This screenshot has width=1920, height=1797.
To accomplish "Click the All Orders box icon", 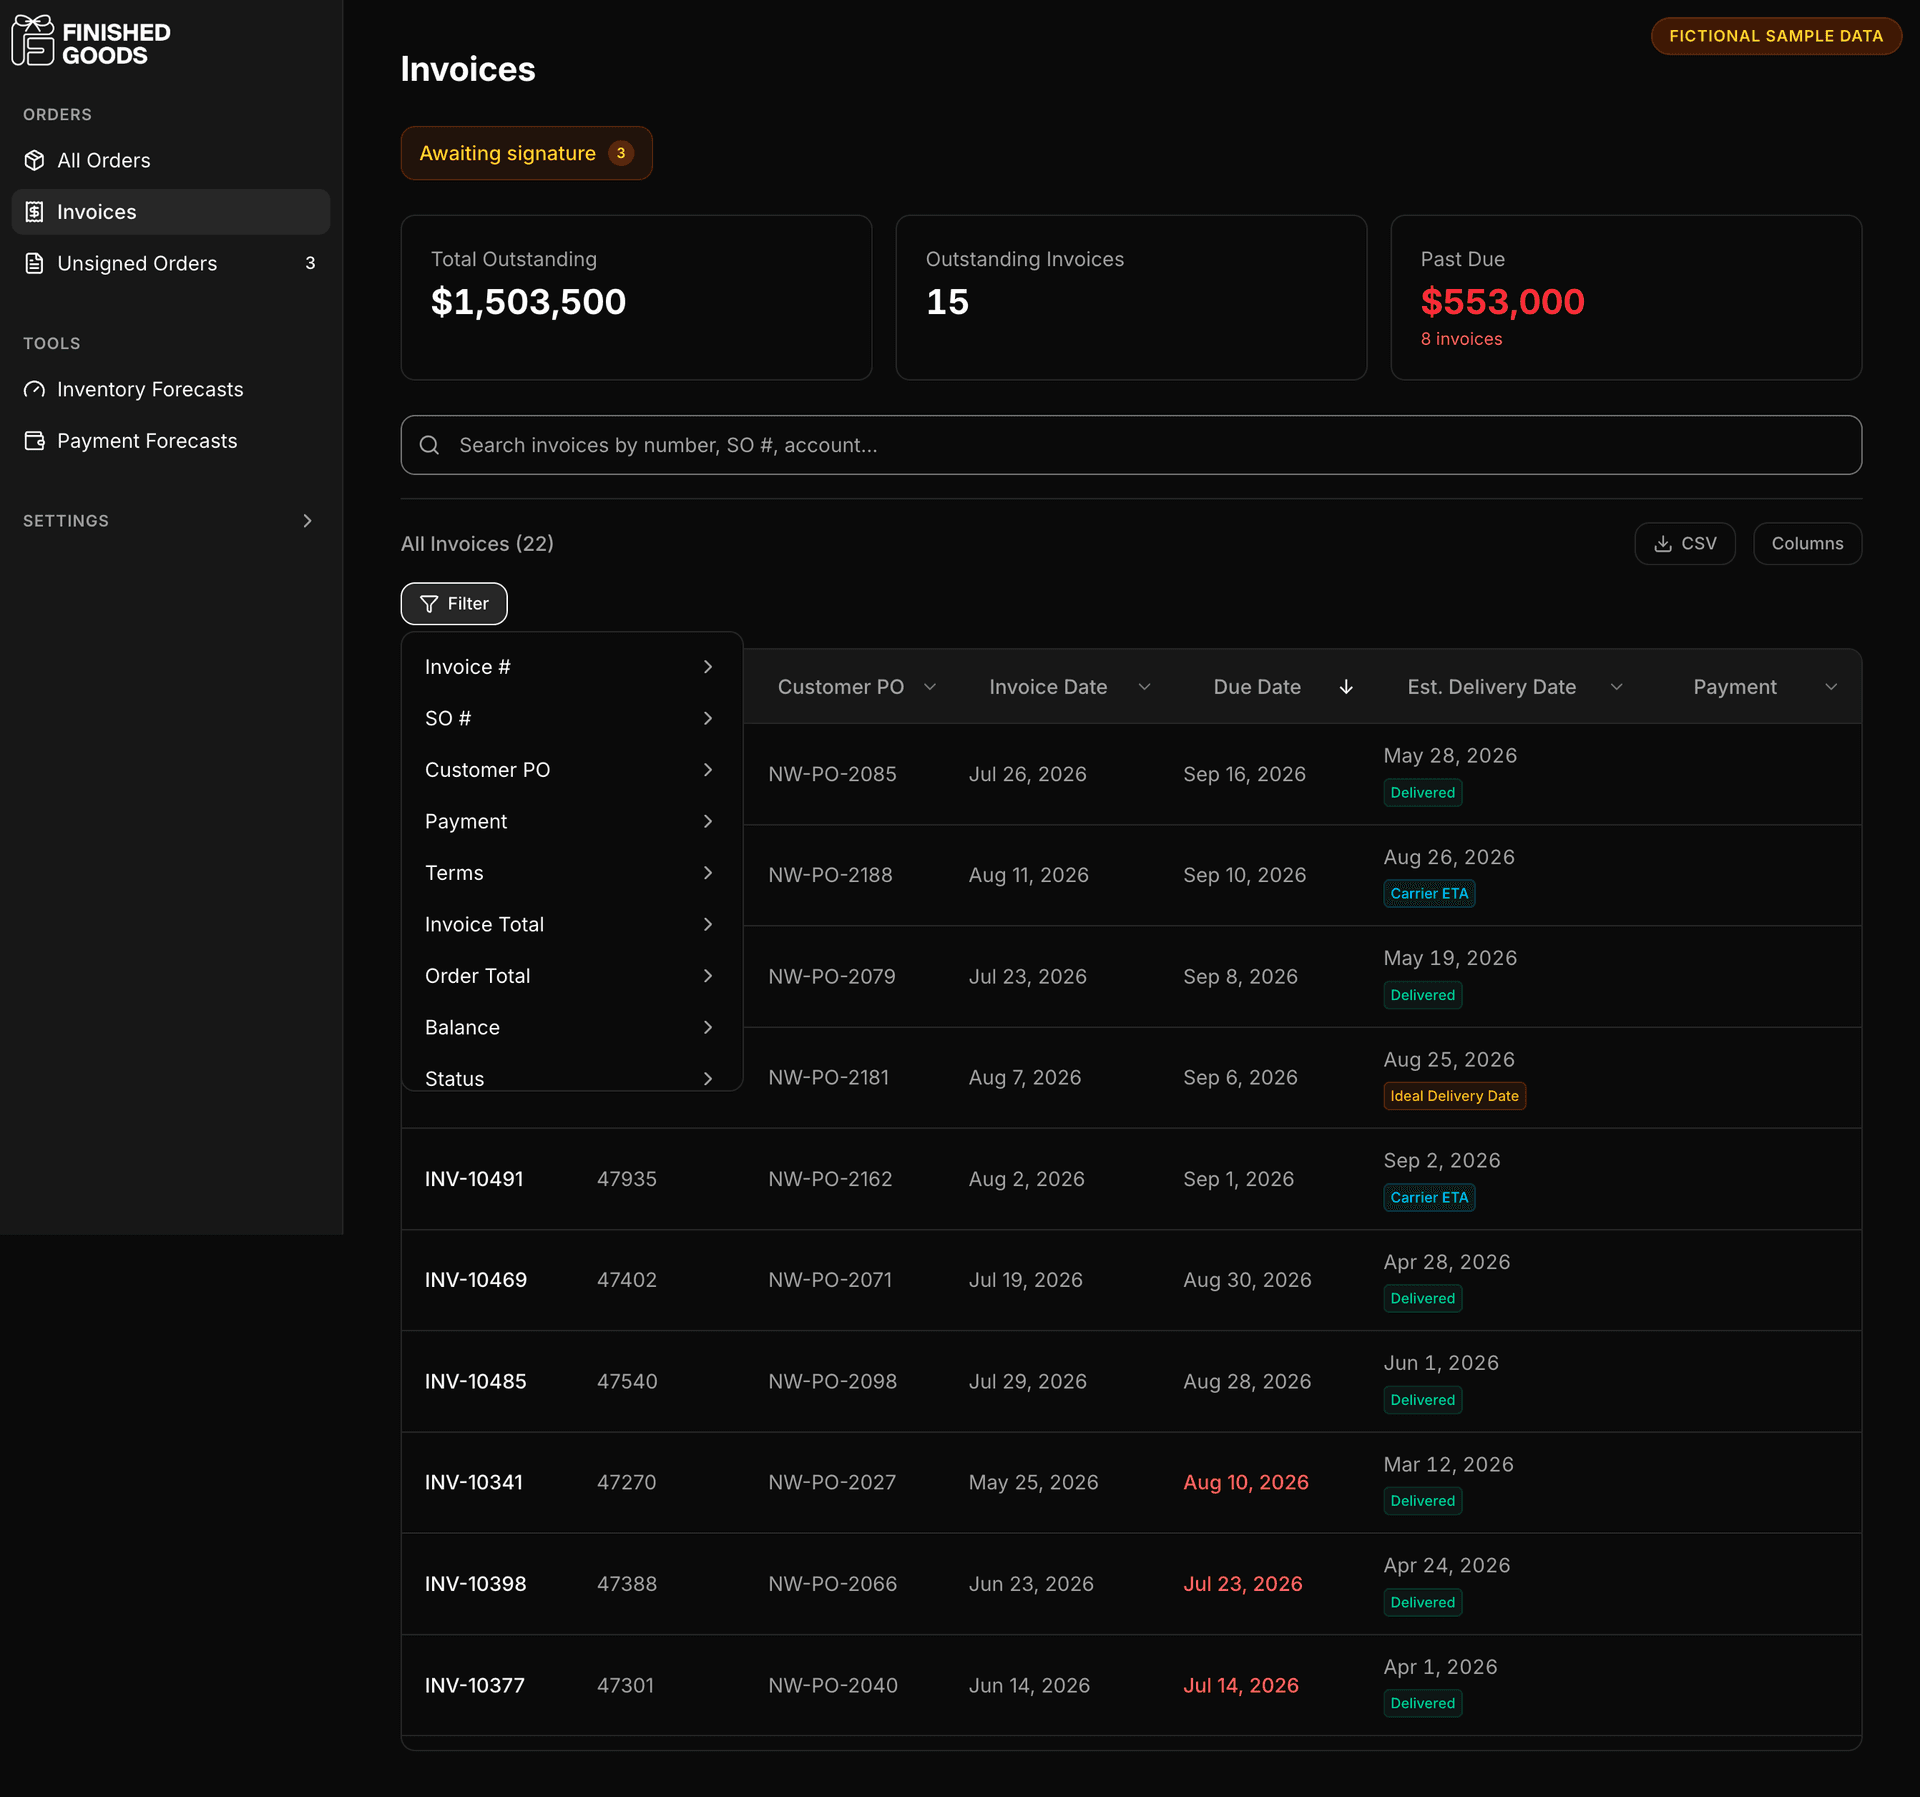I will click(x=35, y=160).
